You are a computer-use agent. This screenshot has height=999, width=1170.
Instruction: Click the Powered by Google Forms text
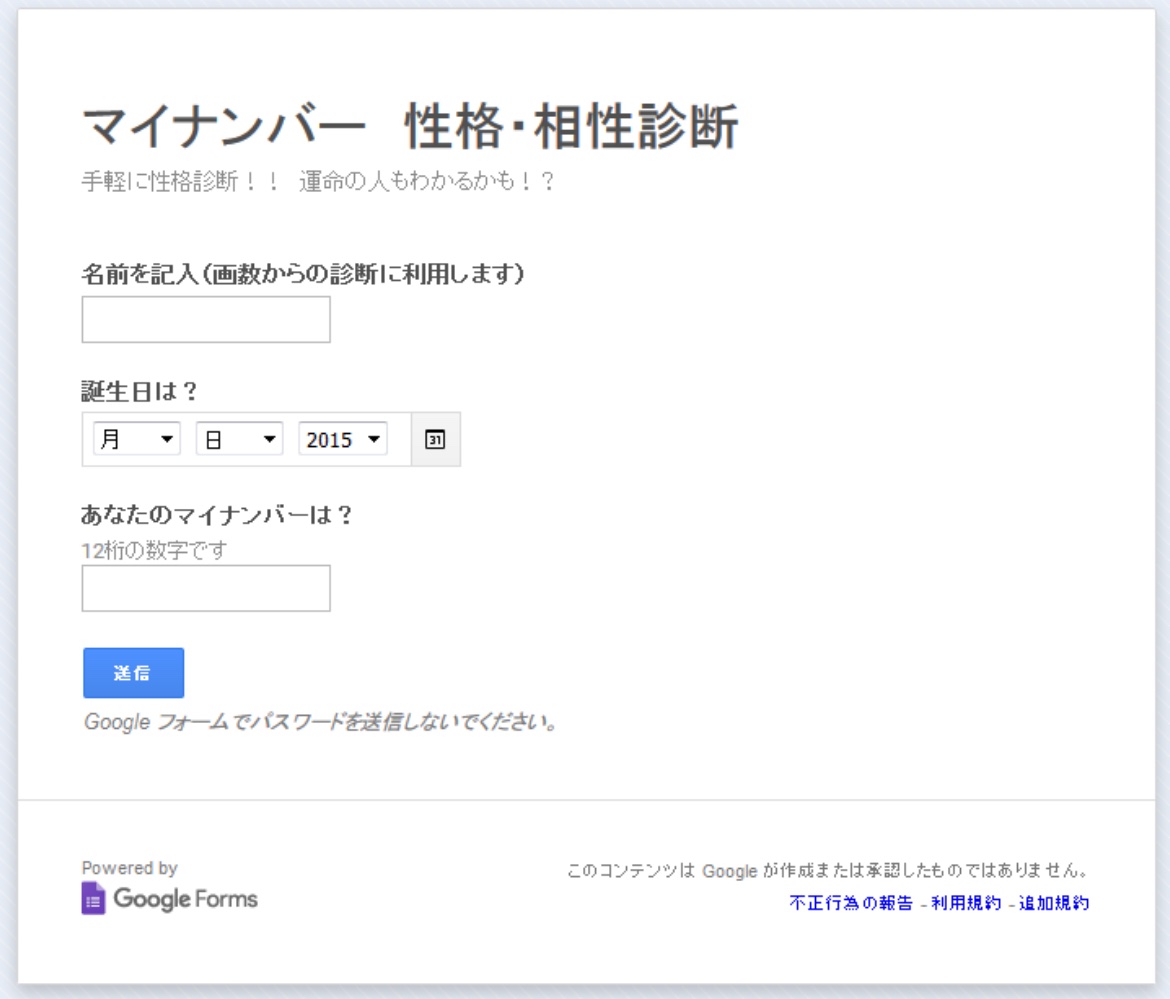(x=160, y=885)
